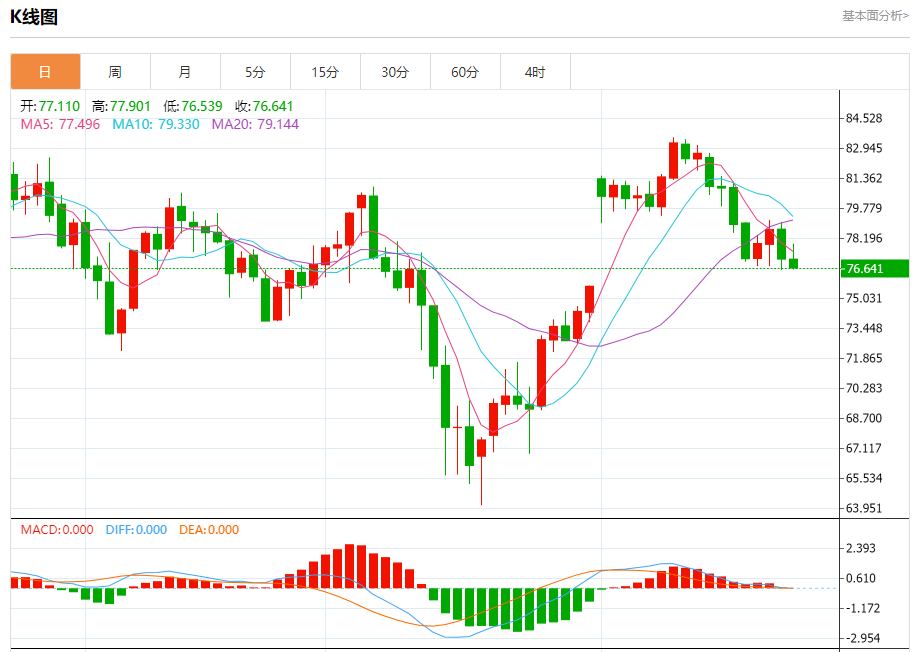Image resolution: width=918 pixels, height=652 pixels.
Task: Click the 68.700 price axis label
Action: [x=864, y=418]
